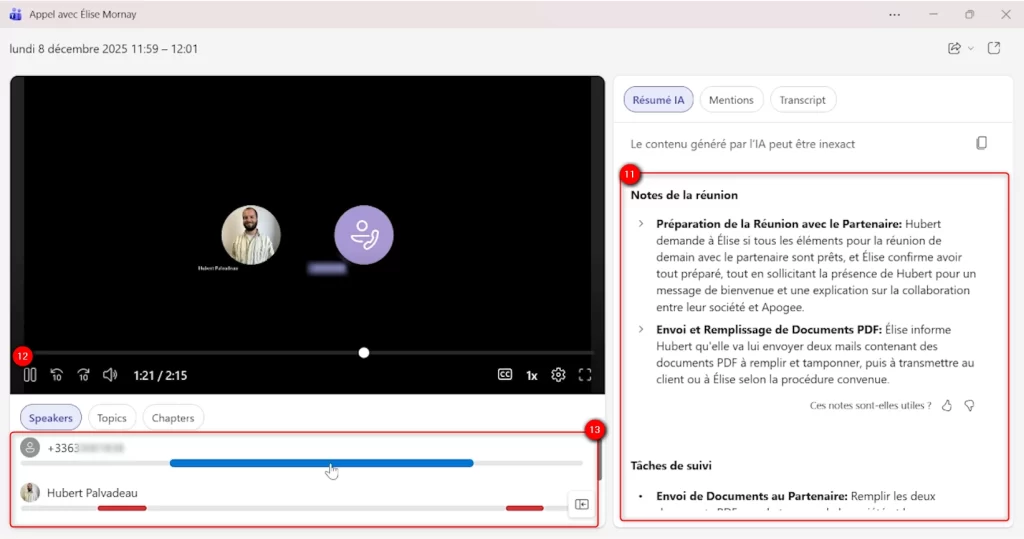Open video settings gear icon
Viewport: 1024px width, 539px height.
click(559, 375)
